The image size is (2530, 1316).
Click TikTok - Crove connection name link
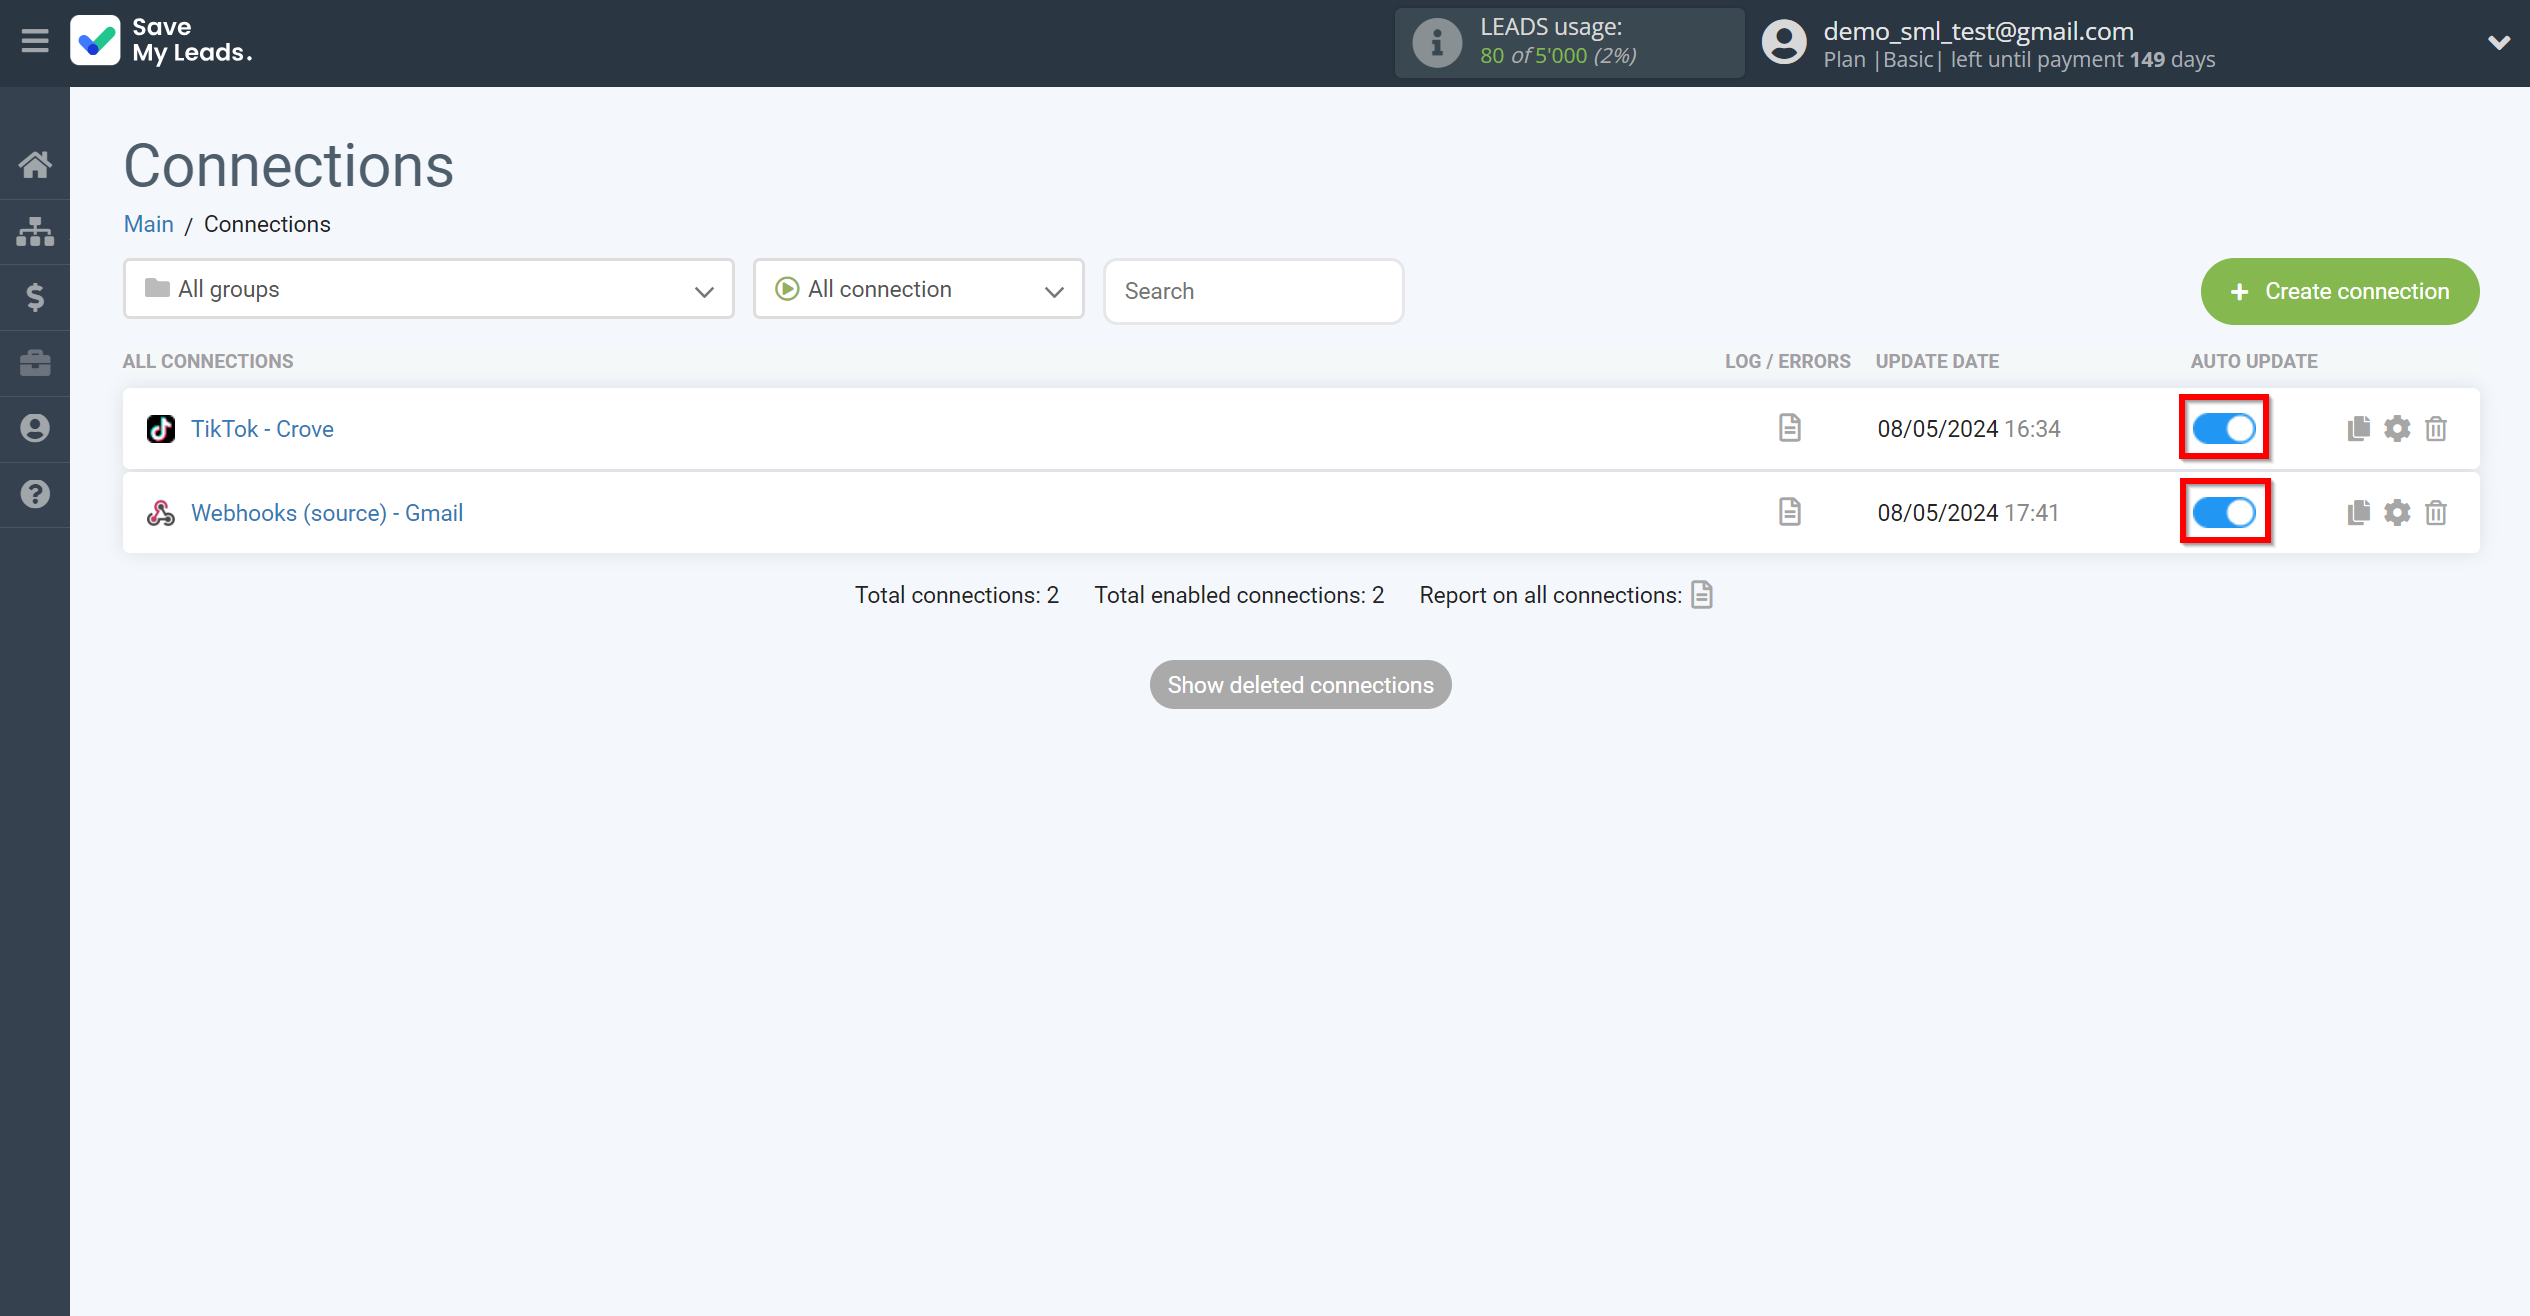pos(263,429)
